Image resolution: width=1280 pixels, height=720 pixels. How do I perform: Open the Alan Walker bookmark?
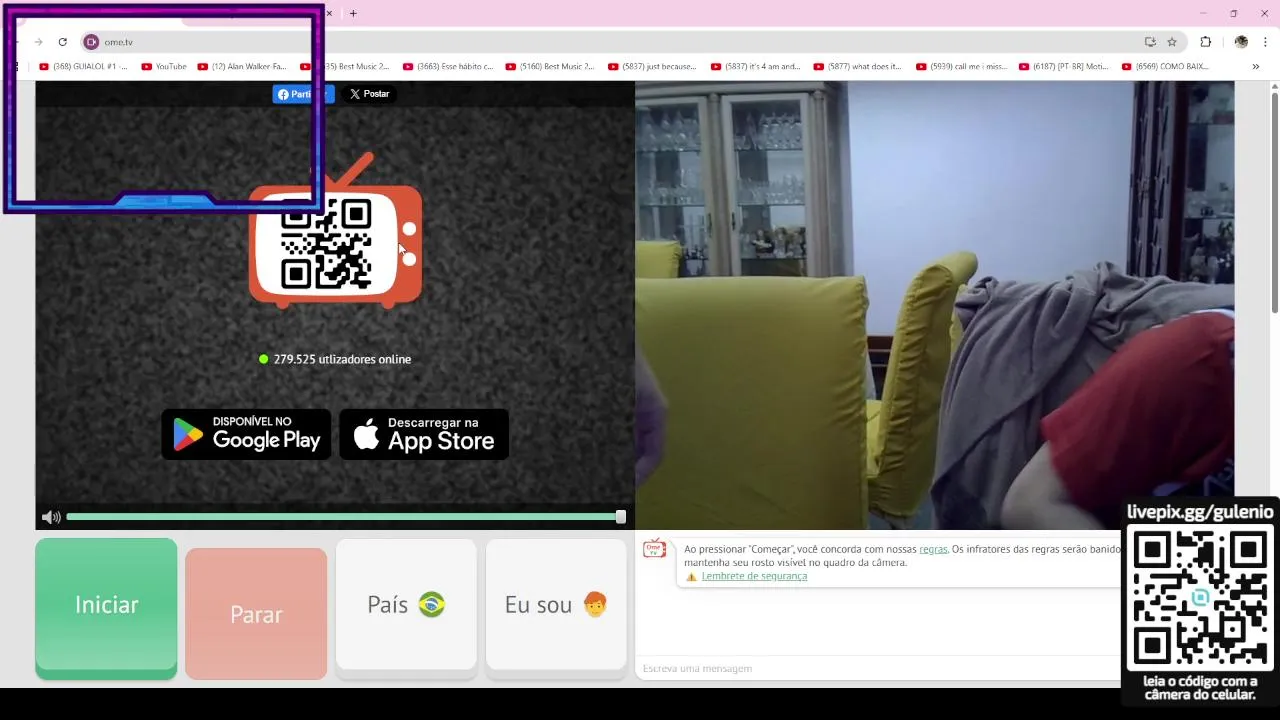pyautogui.click(x=242, y=67)
